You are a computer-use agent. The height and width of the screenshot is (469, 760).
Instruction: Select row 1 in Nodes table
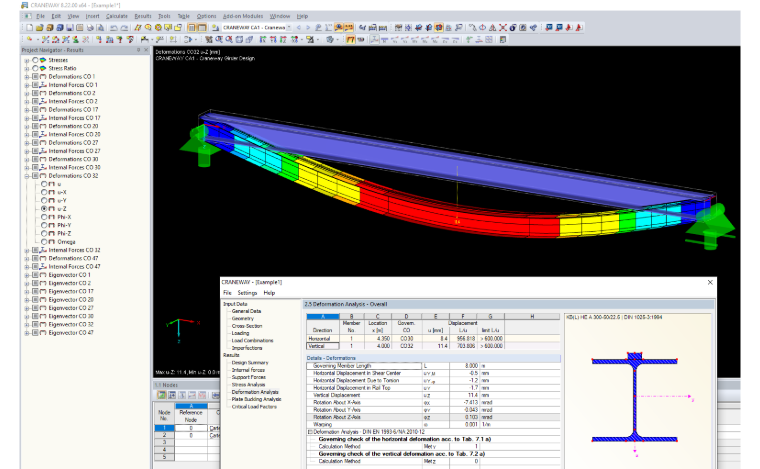coord(164,428)
